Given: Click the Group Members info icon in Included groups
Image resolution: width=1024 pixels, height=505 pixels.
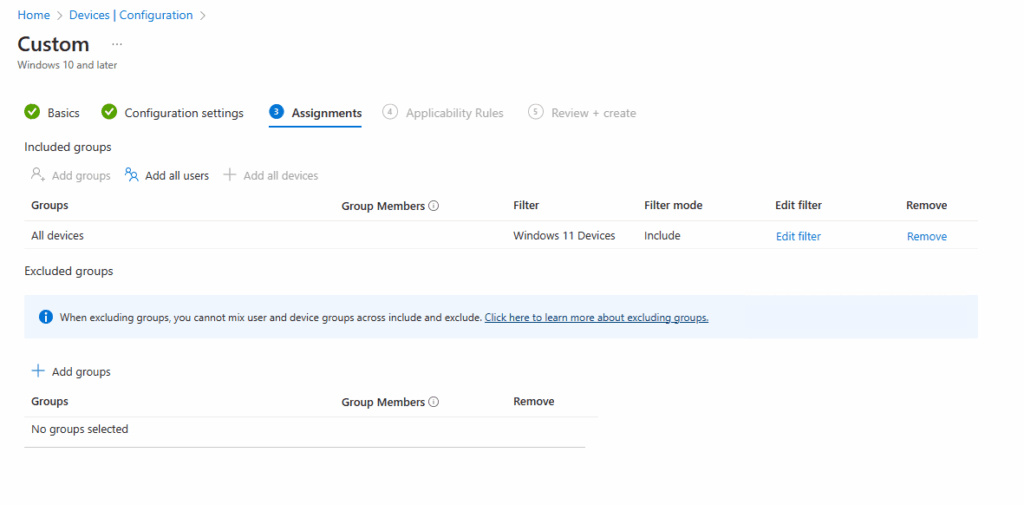Looking at the screenshot, I should tap(434, 206).
